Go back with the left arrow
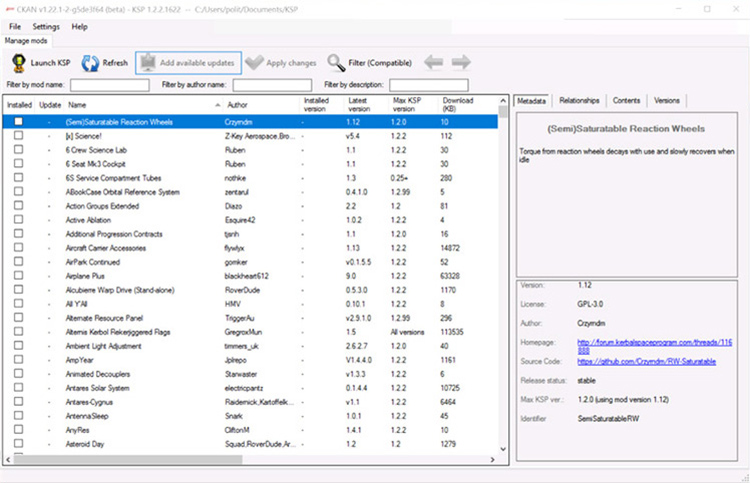The height and width of the screenshot is (483, 750). click(433, 62)
